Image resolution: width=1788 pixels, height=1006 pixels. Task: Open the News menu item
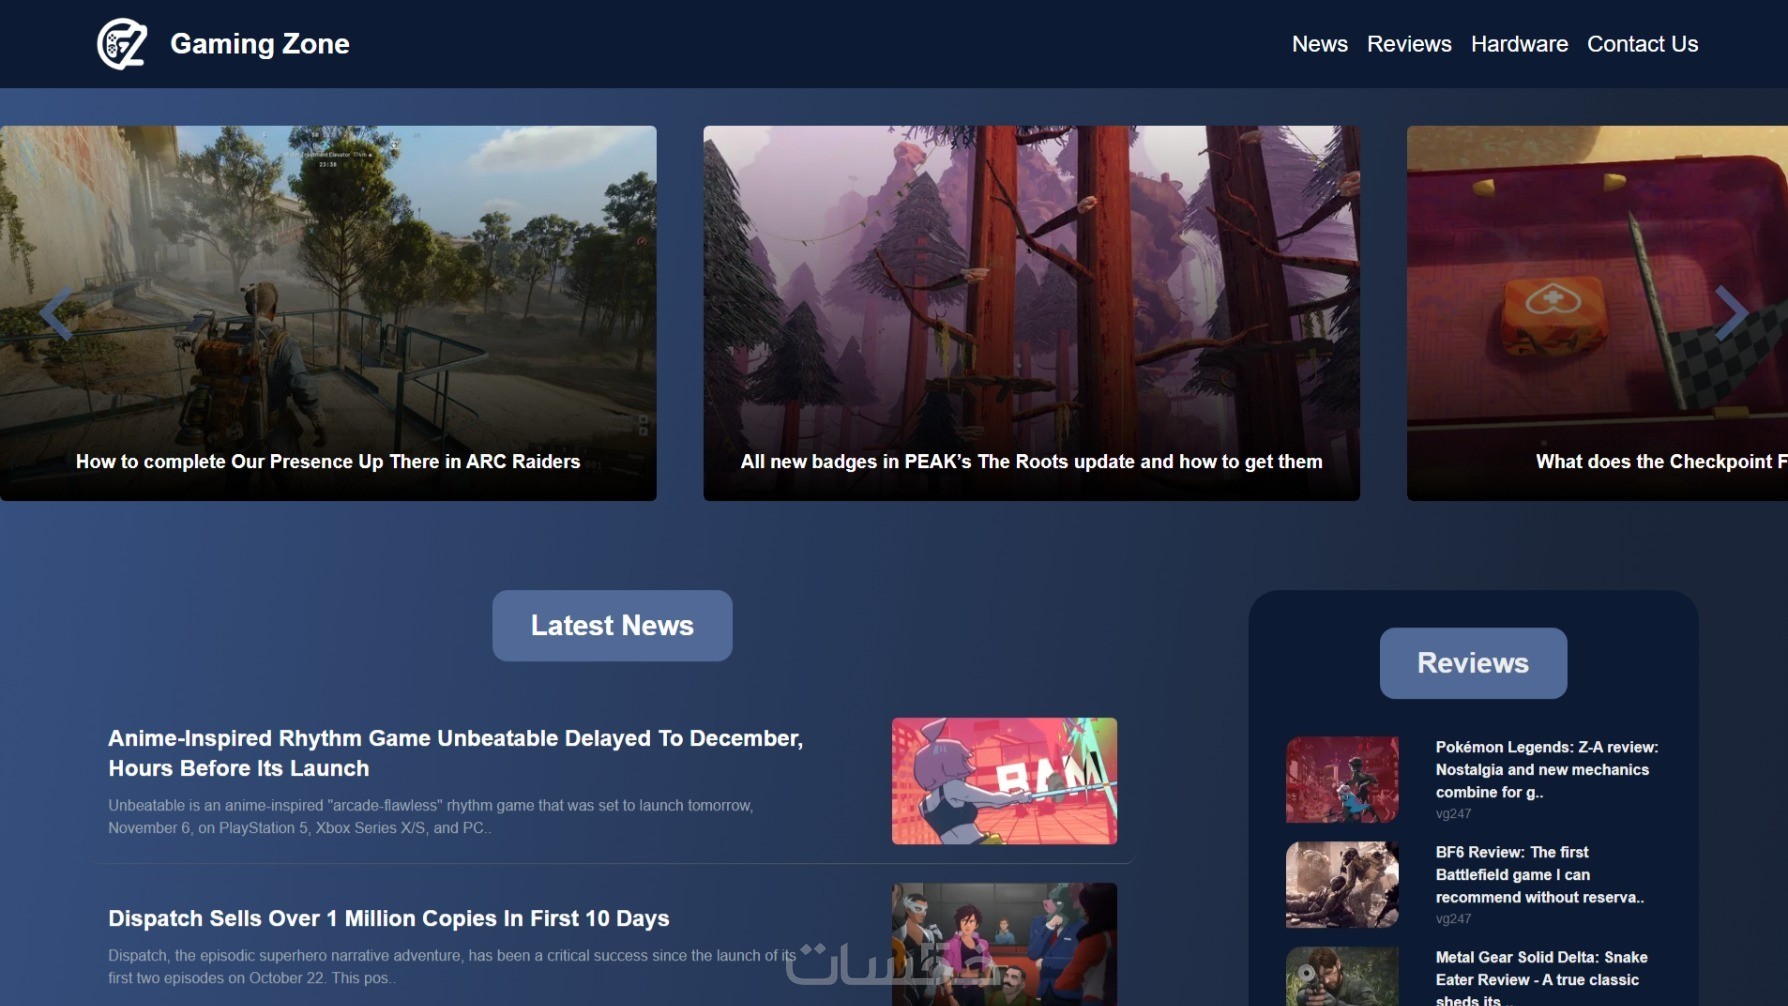(x=1319, y=44)
